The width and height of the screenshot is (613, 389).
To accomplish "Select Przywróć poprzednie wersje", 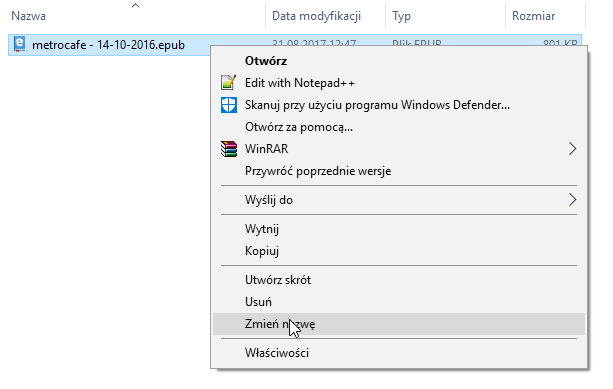I will point(399,171).
